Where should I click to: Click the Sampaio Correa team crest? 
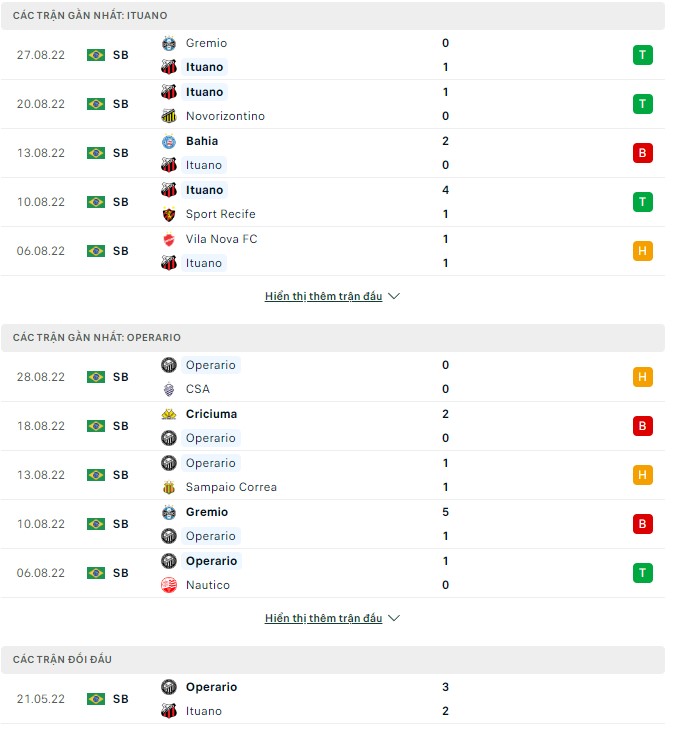click(168, 487)
